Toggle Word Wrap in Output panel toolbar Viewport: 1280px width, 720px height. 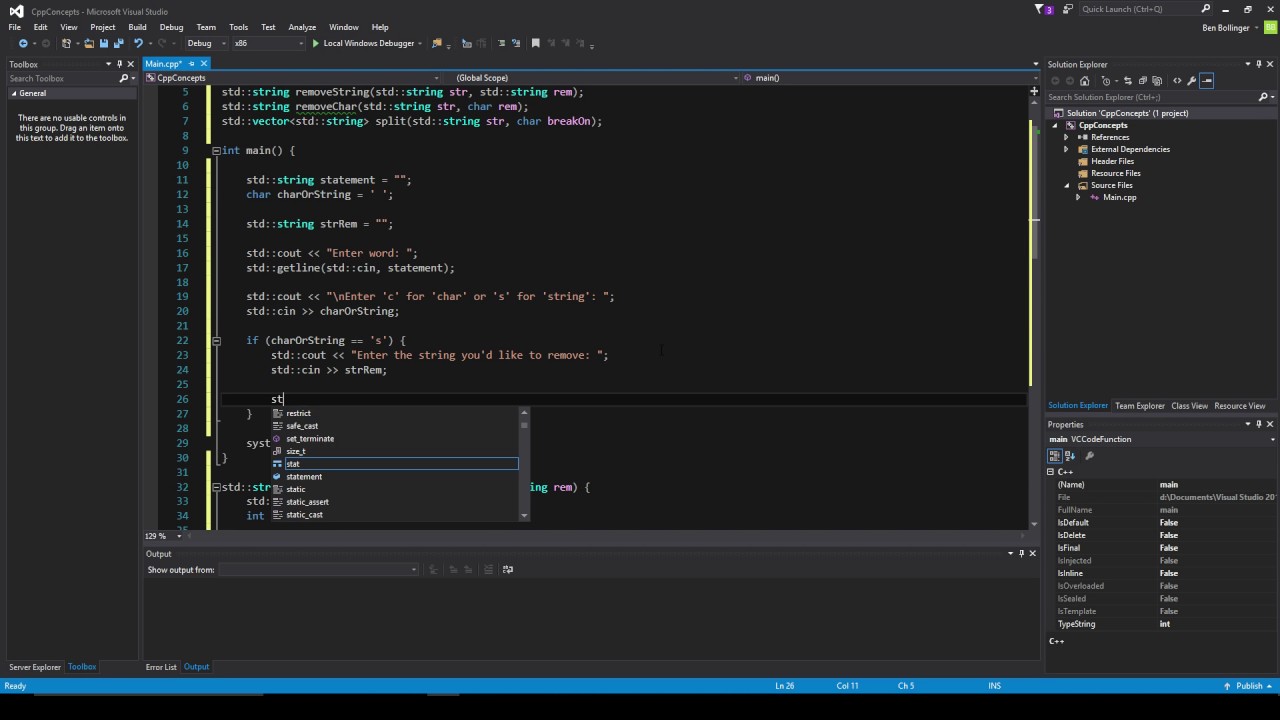pos(508,569)
